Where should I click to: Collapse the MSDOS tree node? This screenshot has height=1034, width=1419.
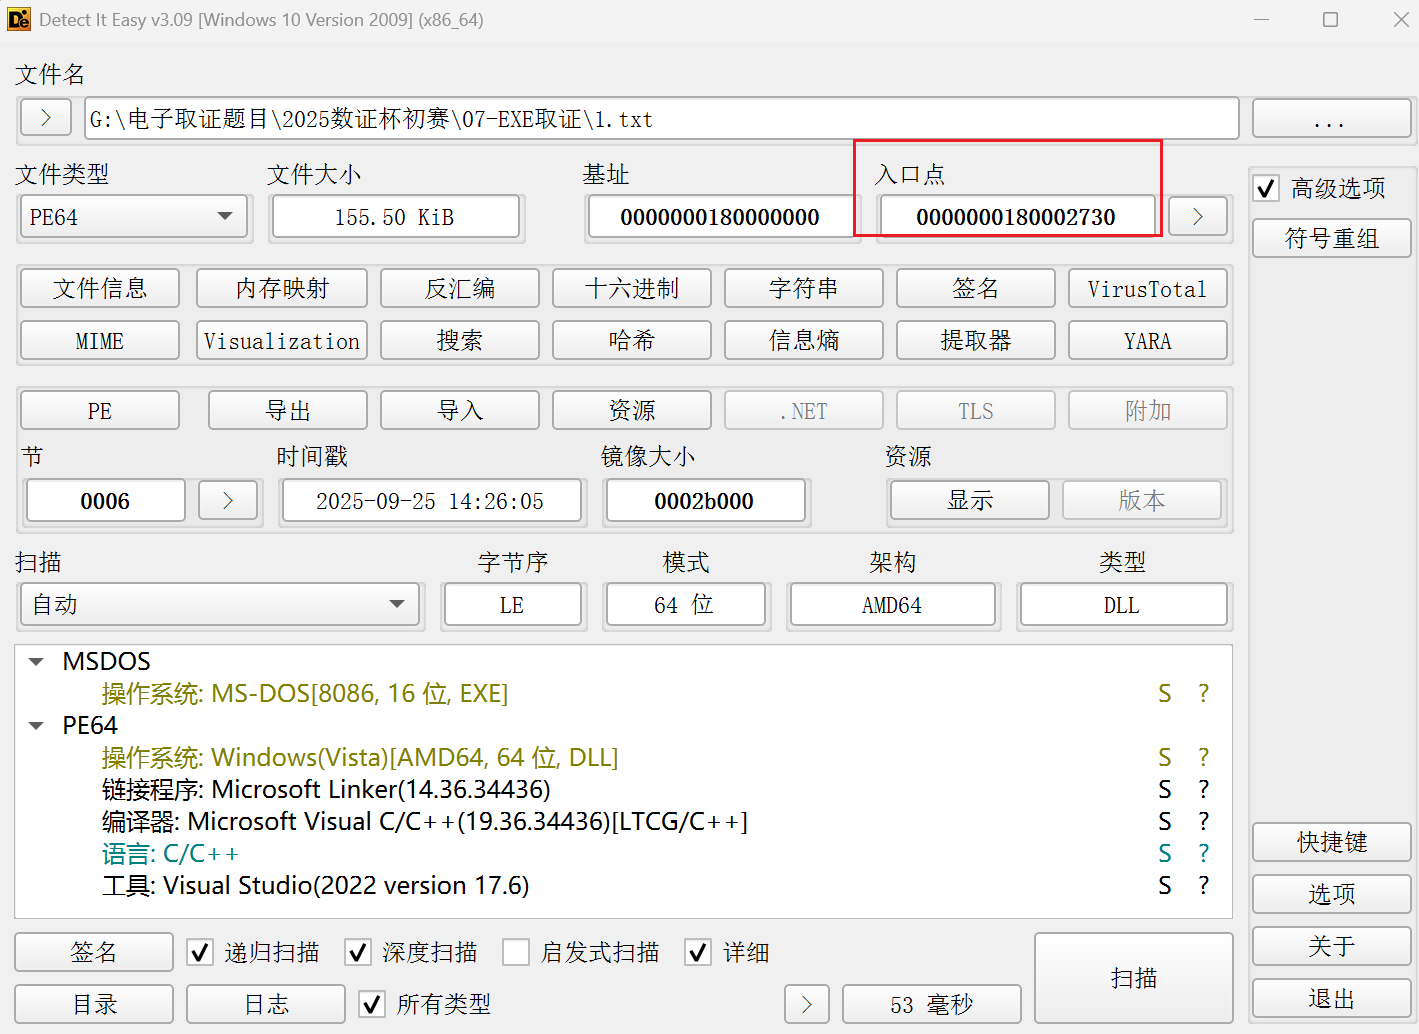[x=37, y=661]
